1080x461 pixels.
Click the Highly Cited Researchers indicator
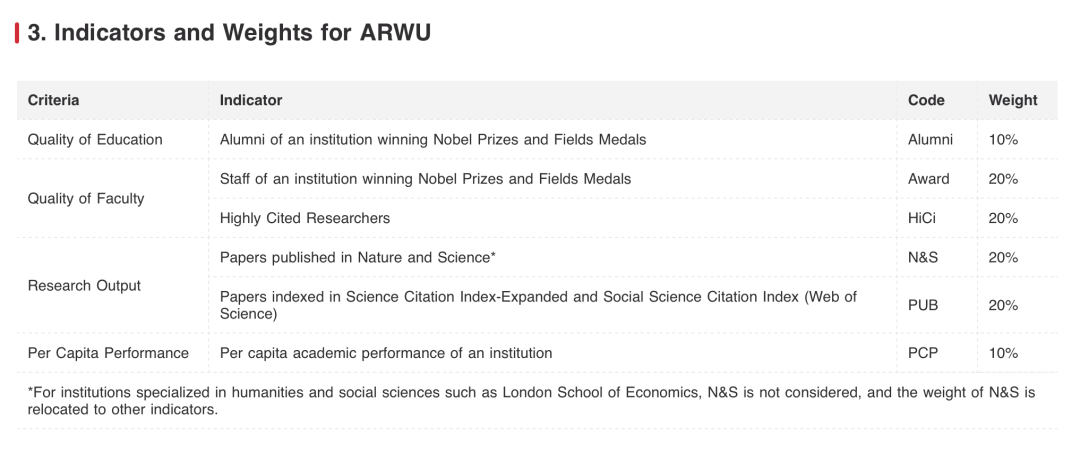point(304,218)
